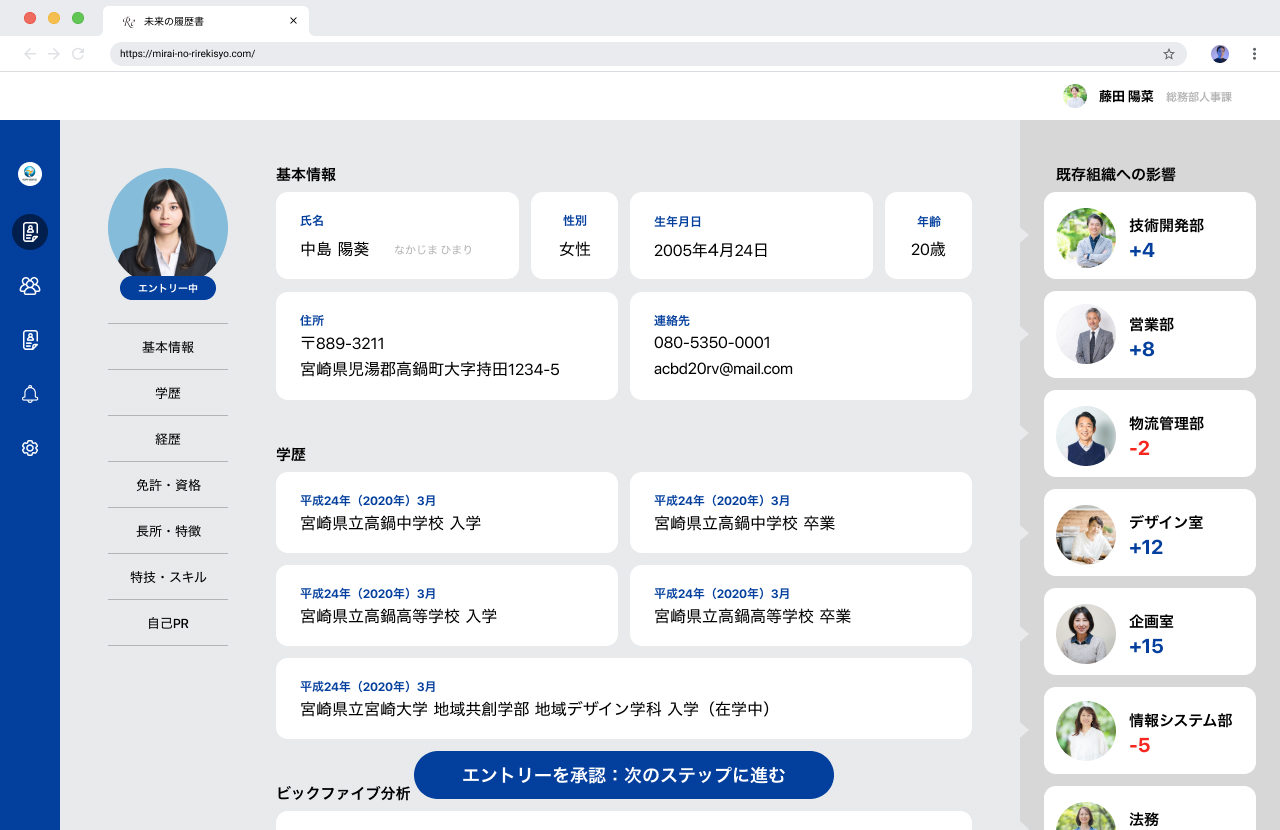Select the デザイン室 +12 department card

[1149, 532]
